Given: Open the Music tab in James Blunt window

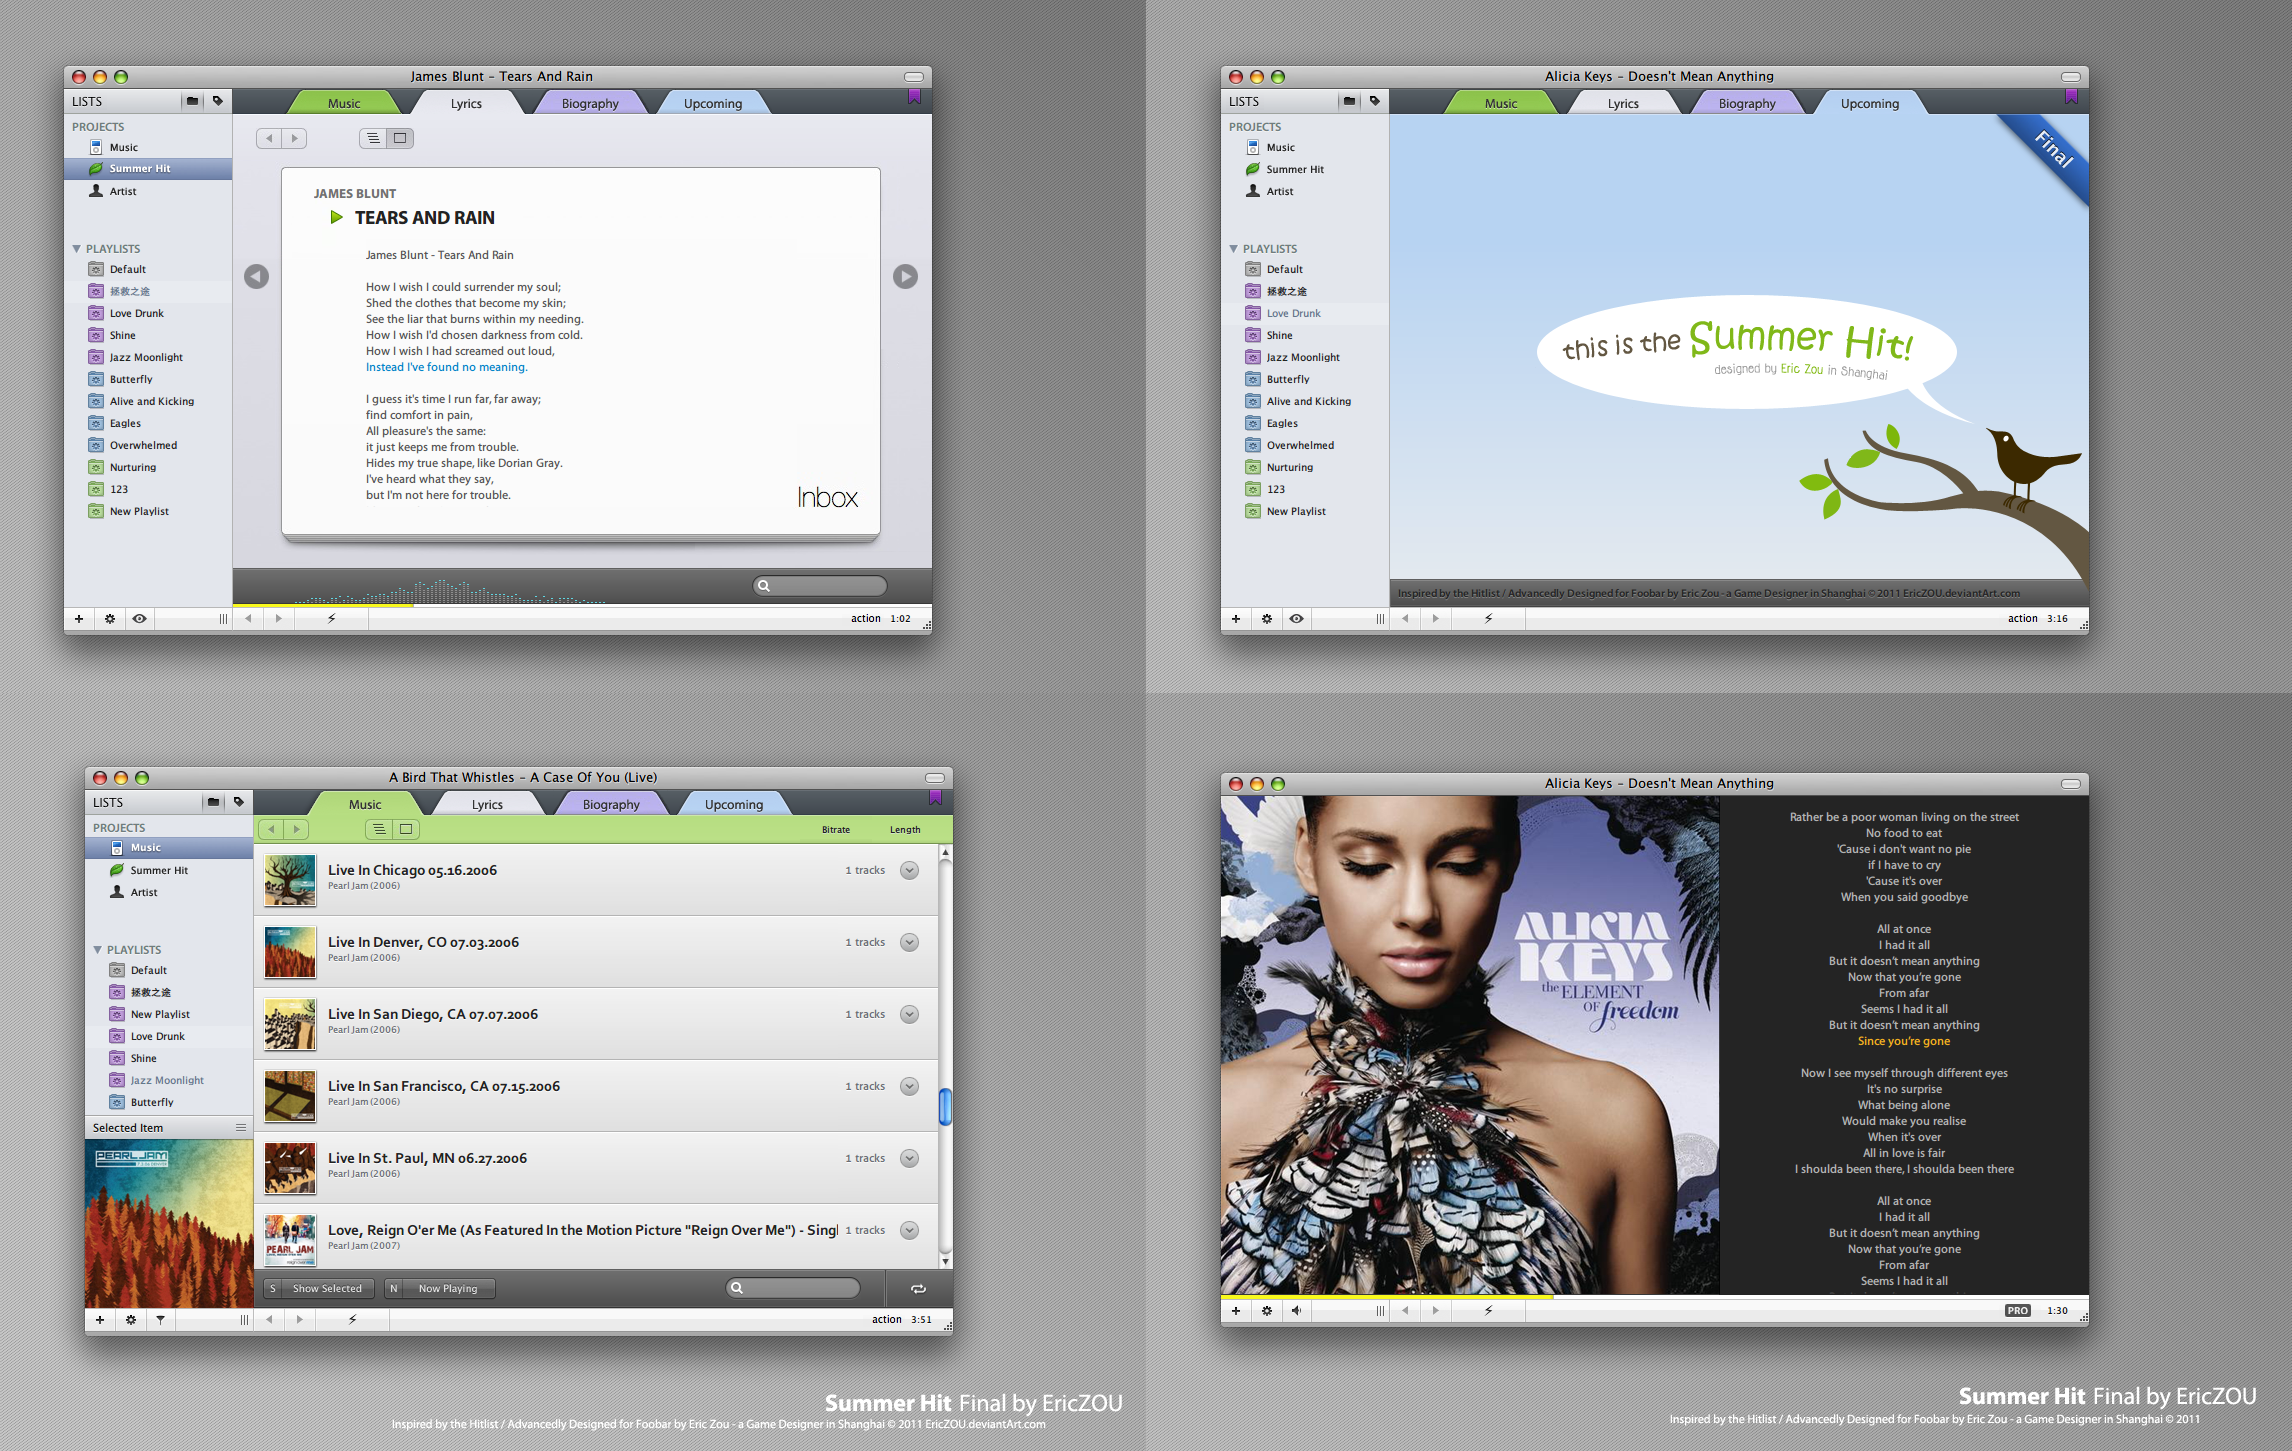Looking at the screenshot, I should 344,103.
